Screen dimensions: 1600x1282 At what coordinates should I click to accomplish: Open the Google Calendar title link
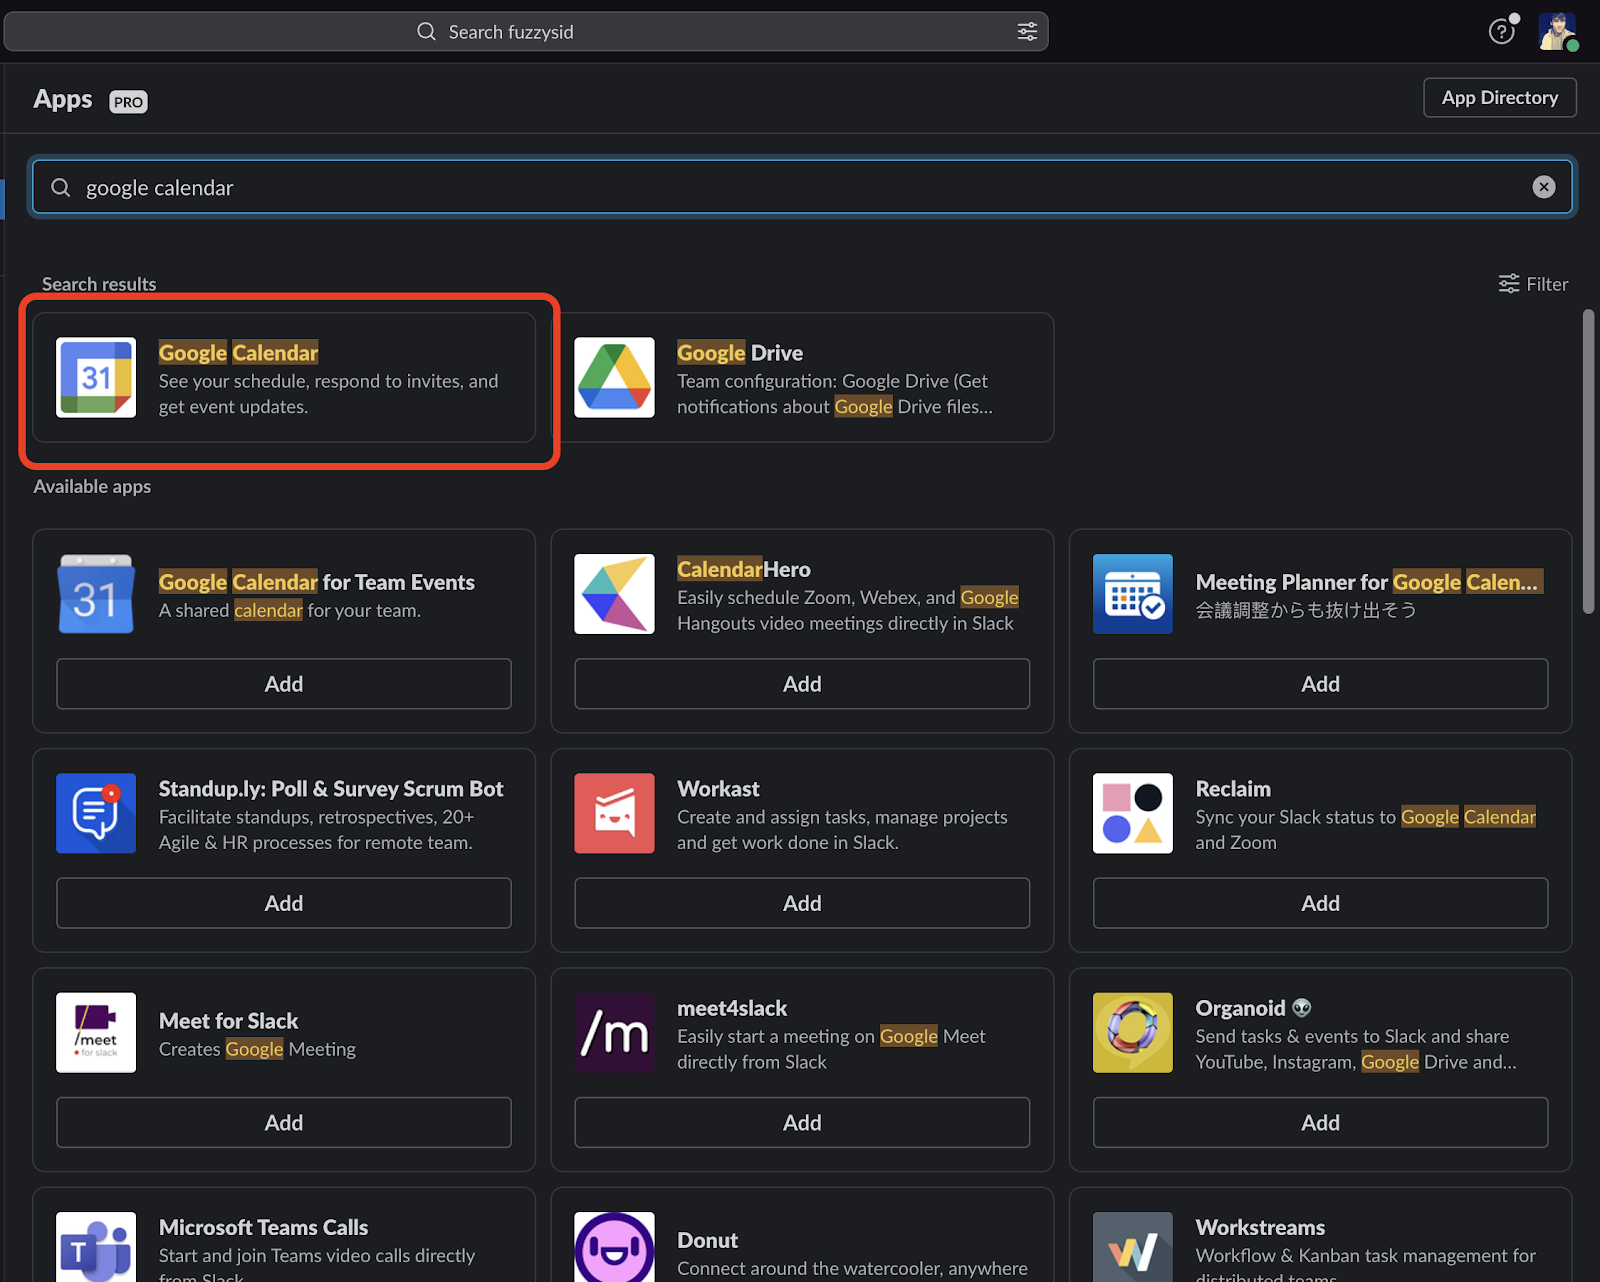[x=238, y=353]
